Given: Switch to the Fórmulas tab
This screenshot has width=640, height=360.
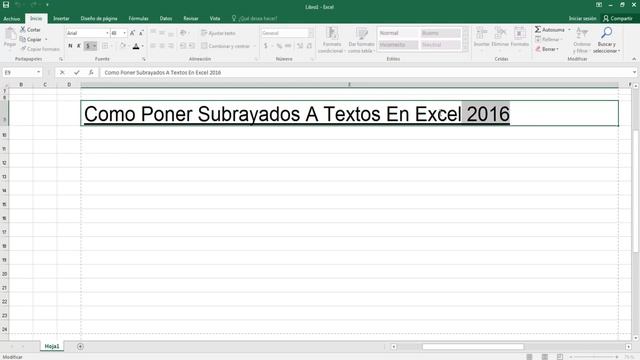Looking at the screenshot, I should click(x=138, y=18).
